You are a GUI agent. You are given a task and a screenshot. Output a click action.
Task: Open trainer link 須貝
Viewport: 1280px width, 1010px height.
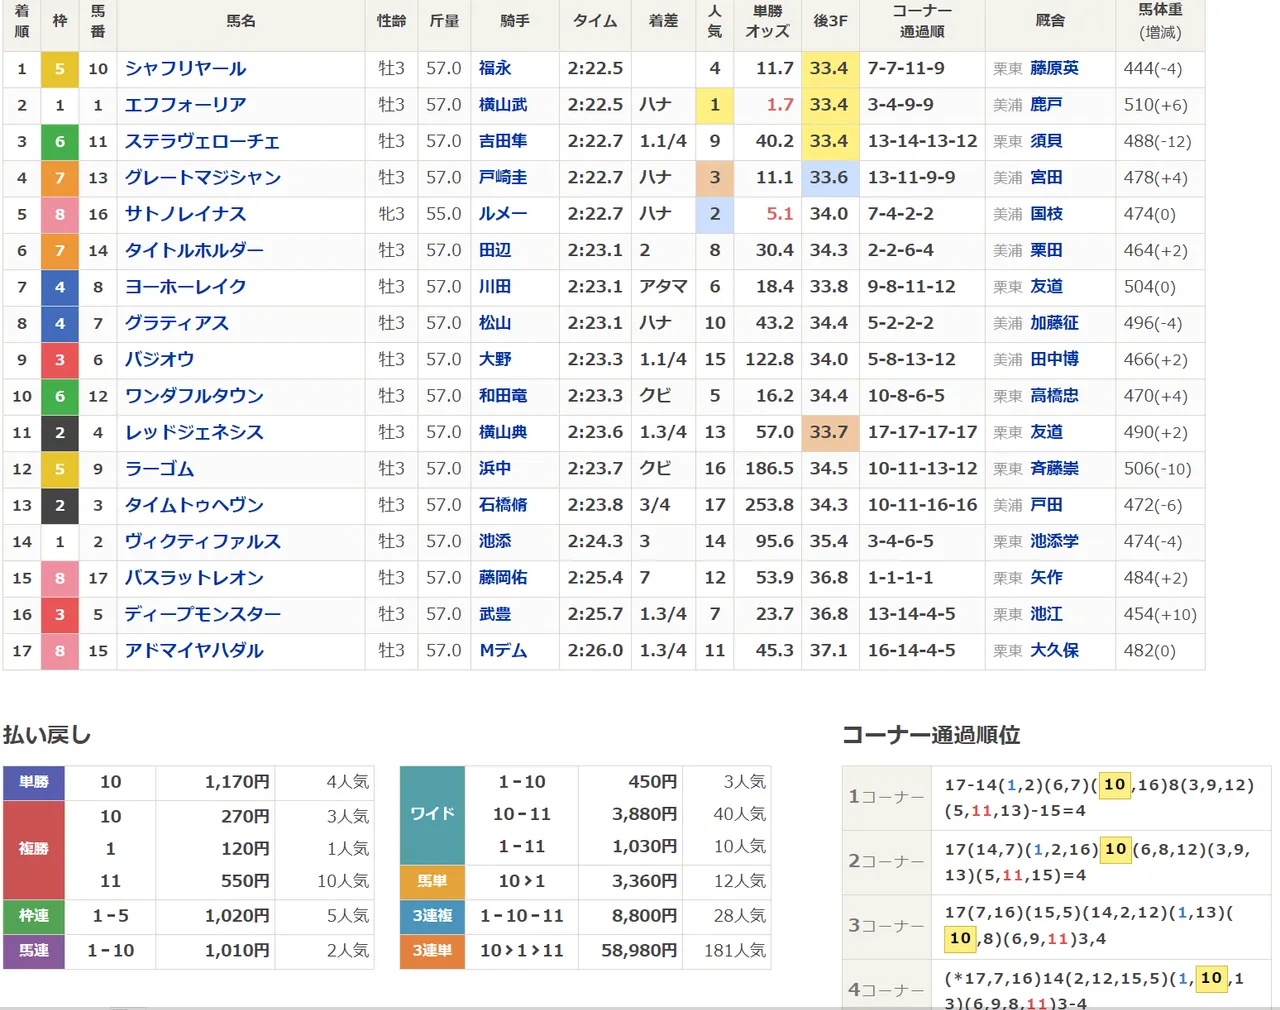[x=1047, y=141]
